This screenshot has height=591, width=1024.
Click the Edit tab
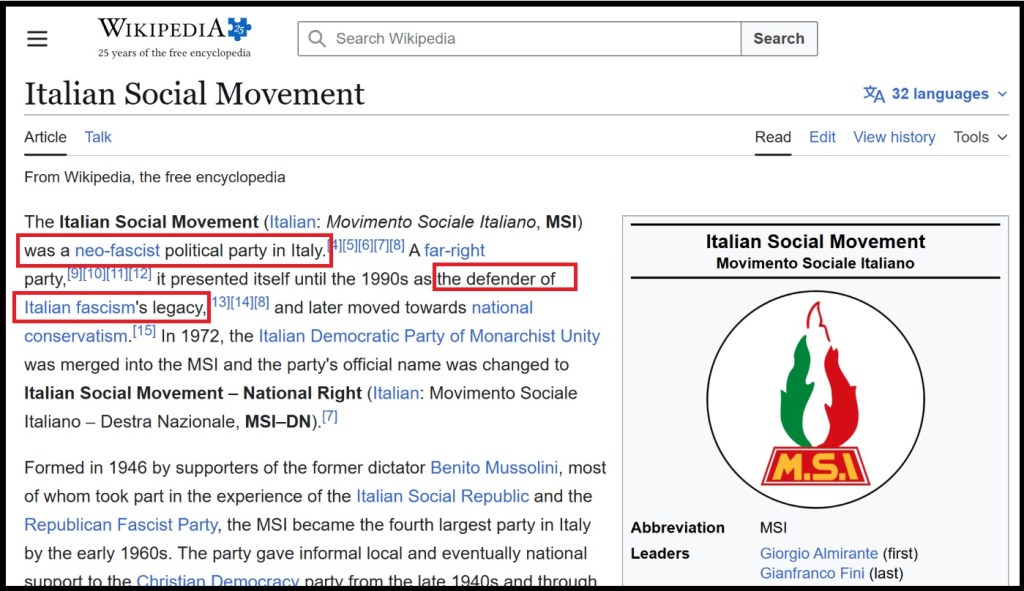tap(822, 137)
